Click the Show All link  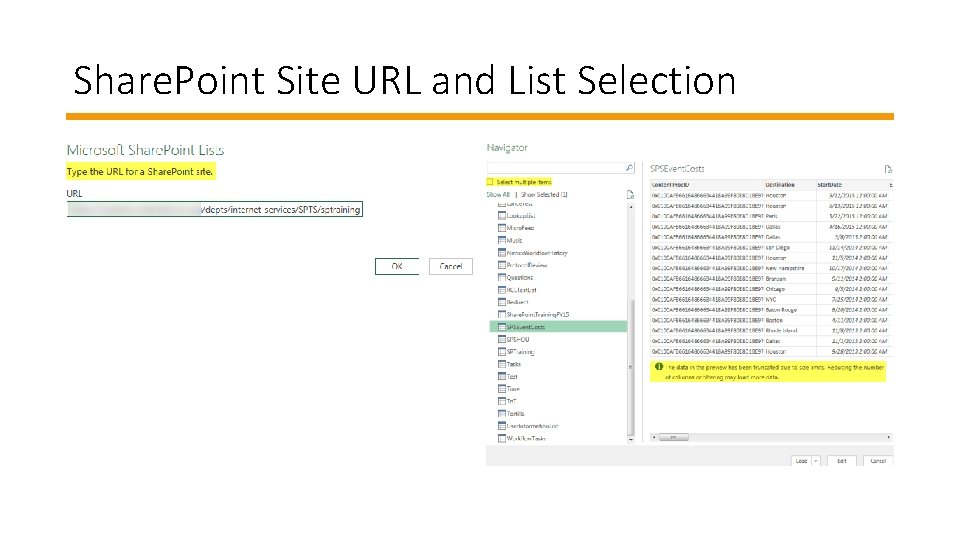[x=498, y=195]
